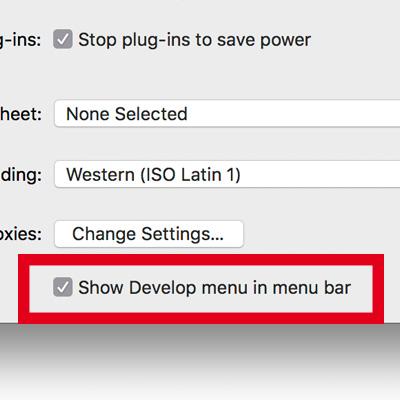The height and width of the screenshot is (400, 400).
Task: Select the cropped "ding:" encoding label
Action: tap(21, 175)
